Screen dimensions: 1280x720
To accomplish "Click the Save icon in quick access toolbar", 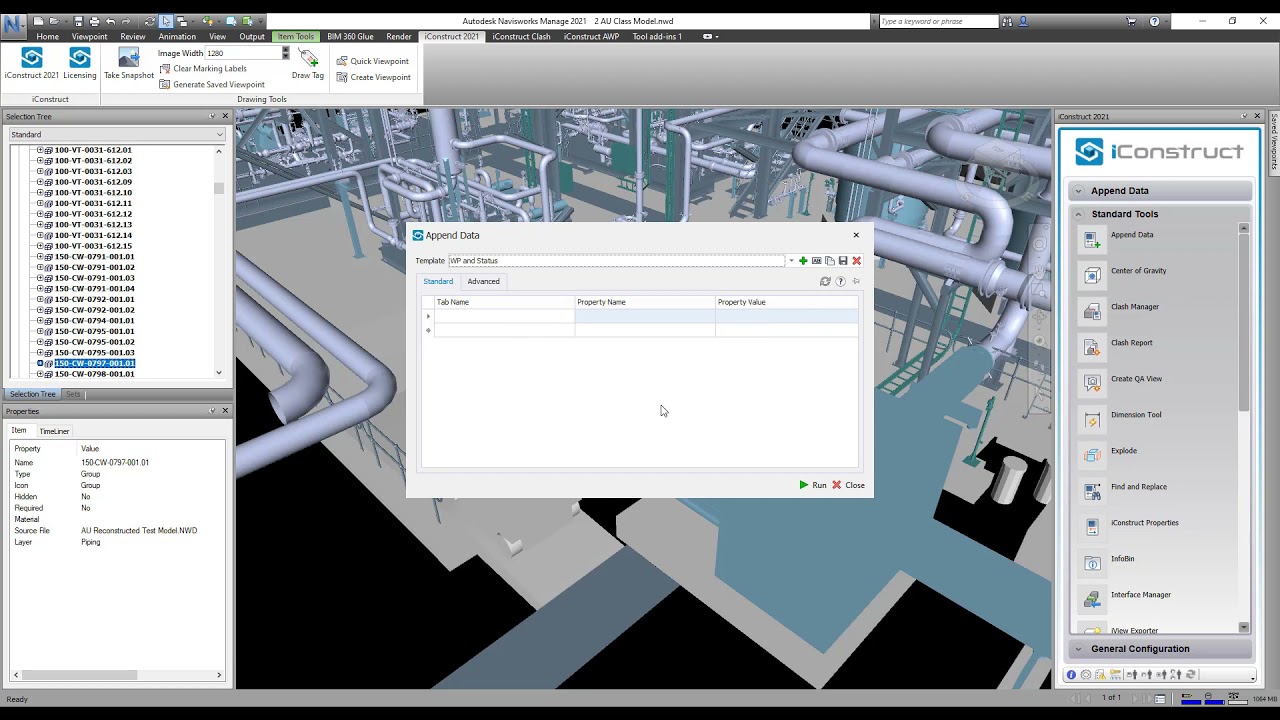I will [77, 21].
